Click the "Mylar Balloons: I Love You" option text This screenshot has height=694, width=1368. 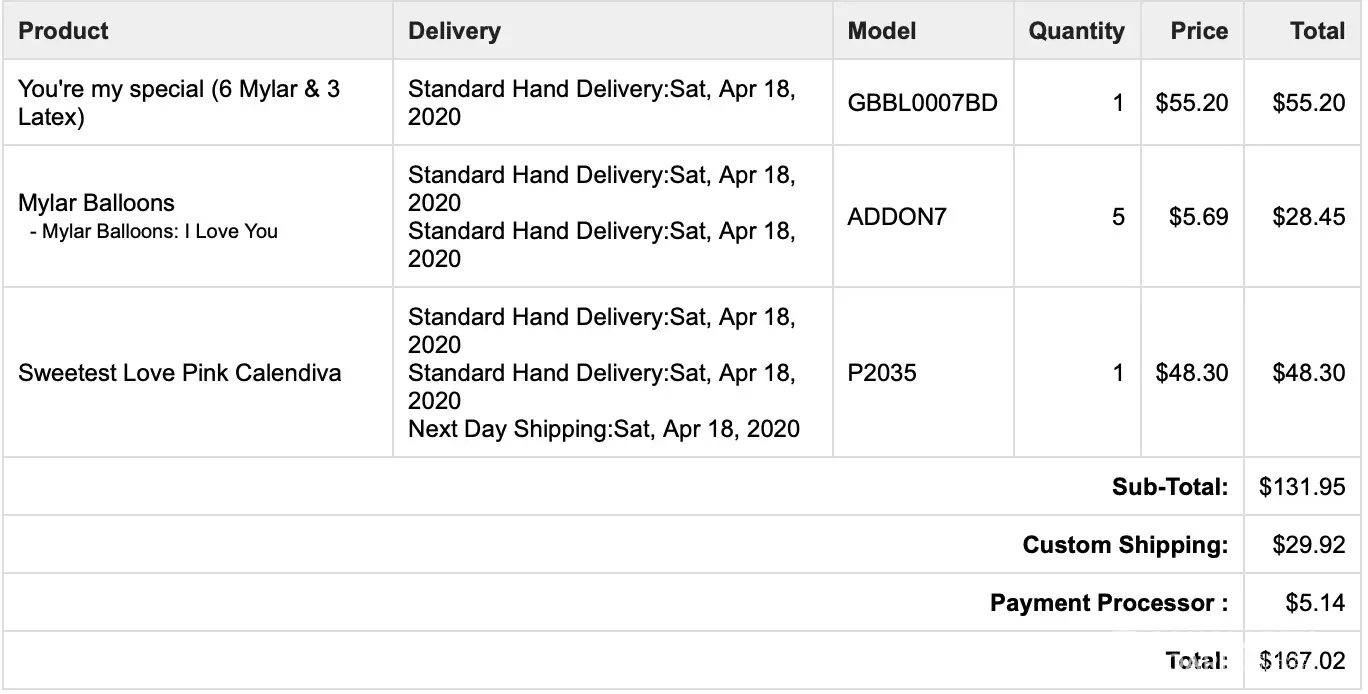[x=154, y=232]
